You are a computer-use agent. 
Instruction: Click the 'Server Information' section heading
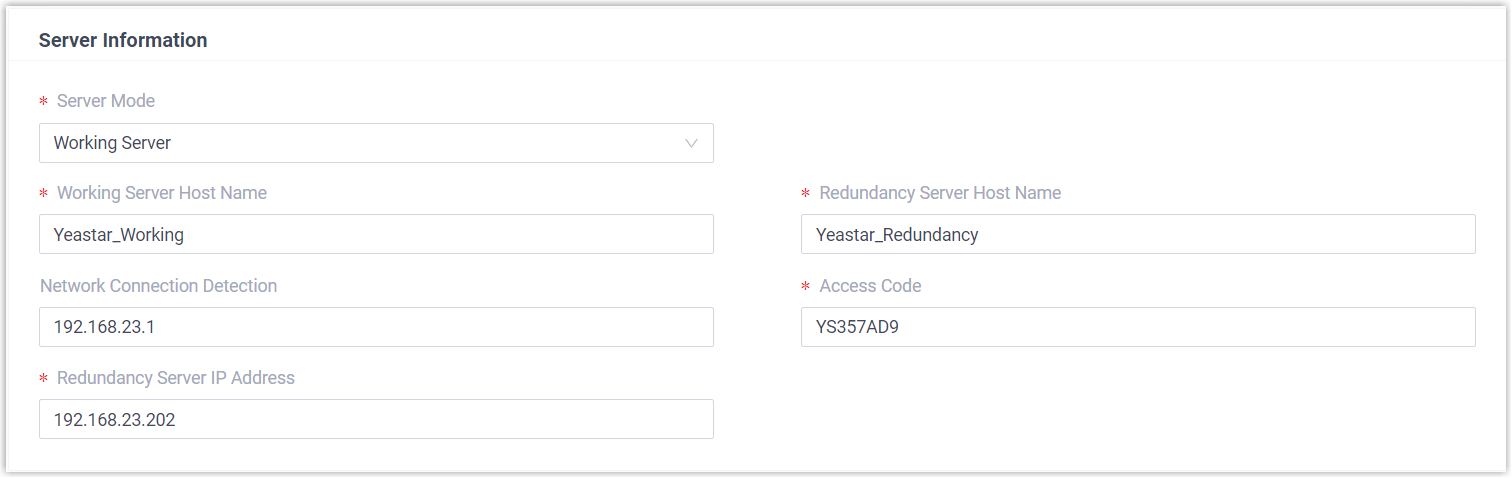[123, 41]
